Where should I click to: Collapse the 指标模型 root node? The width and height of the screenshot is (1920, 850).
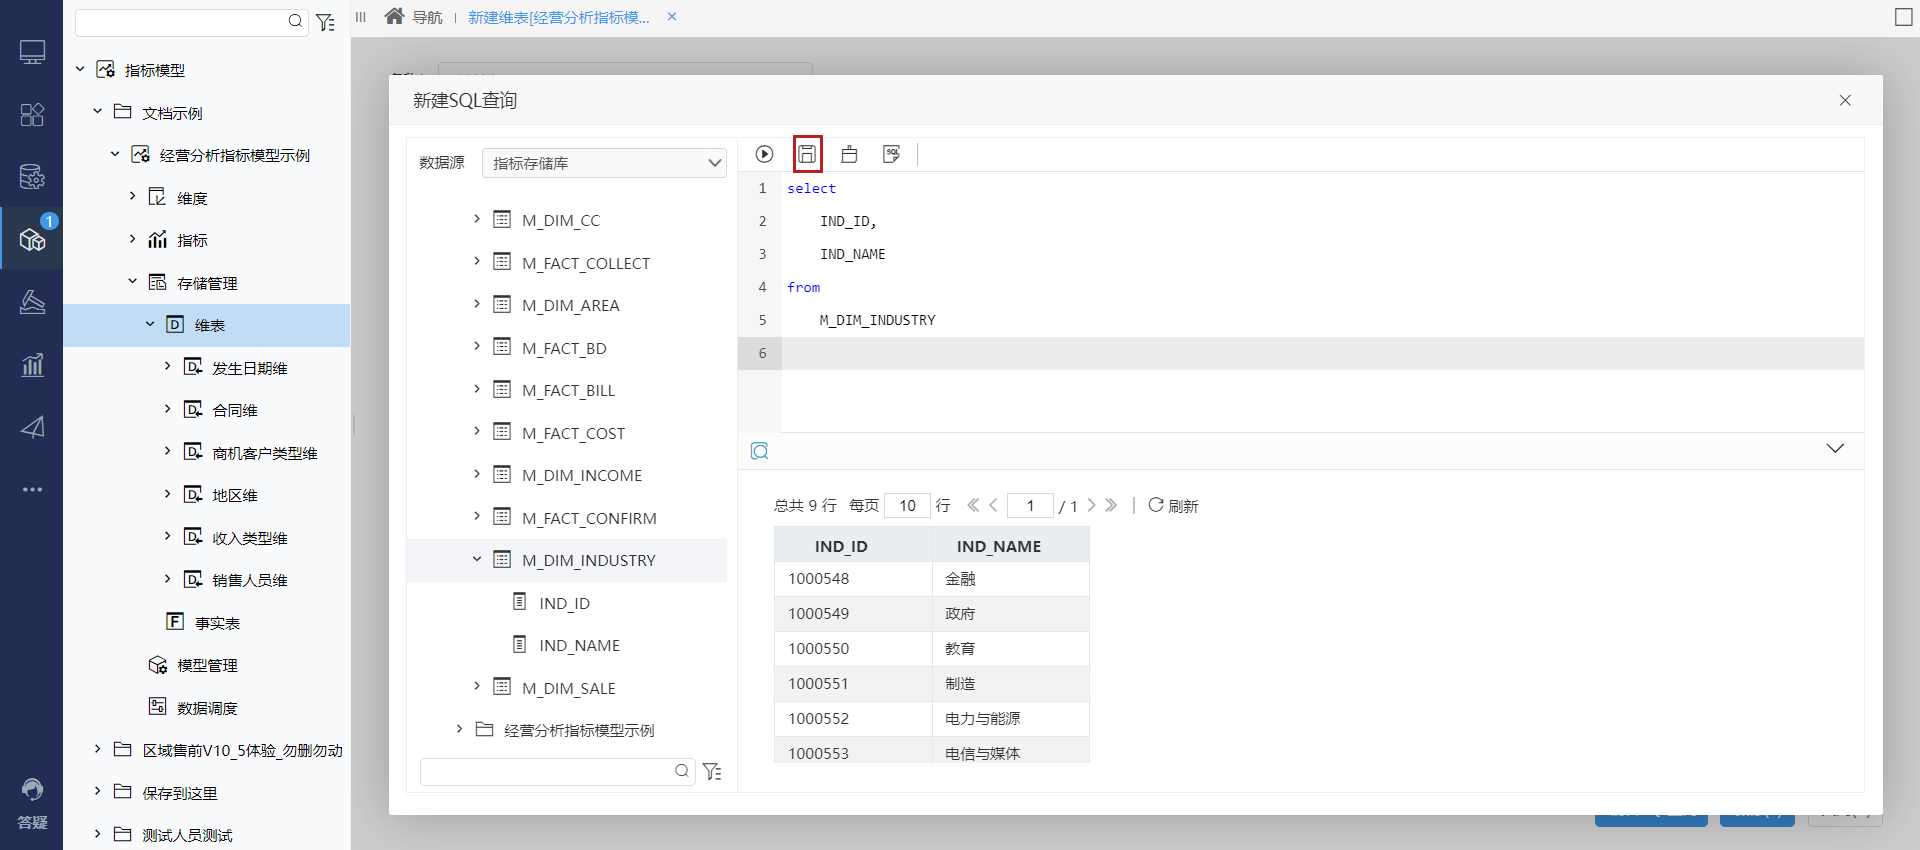pos(80,69)
